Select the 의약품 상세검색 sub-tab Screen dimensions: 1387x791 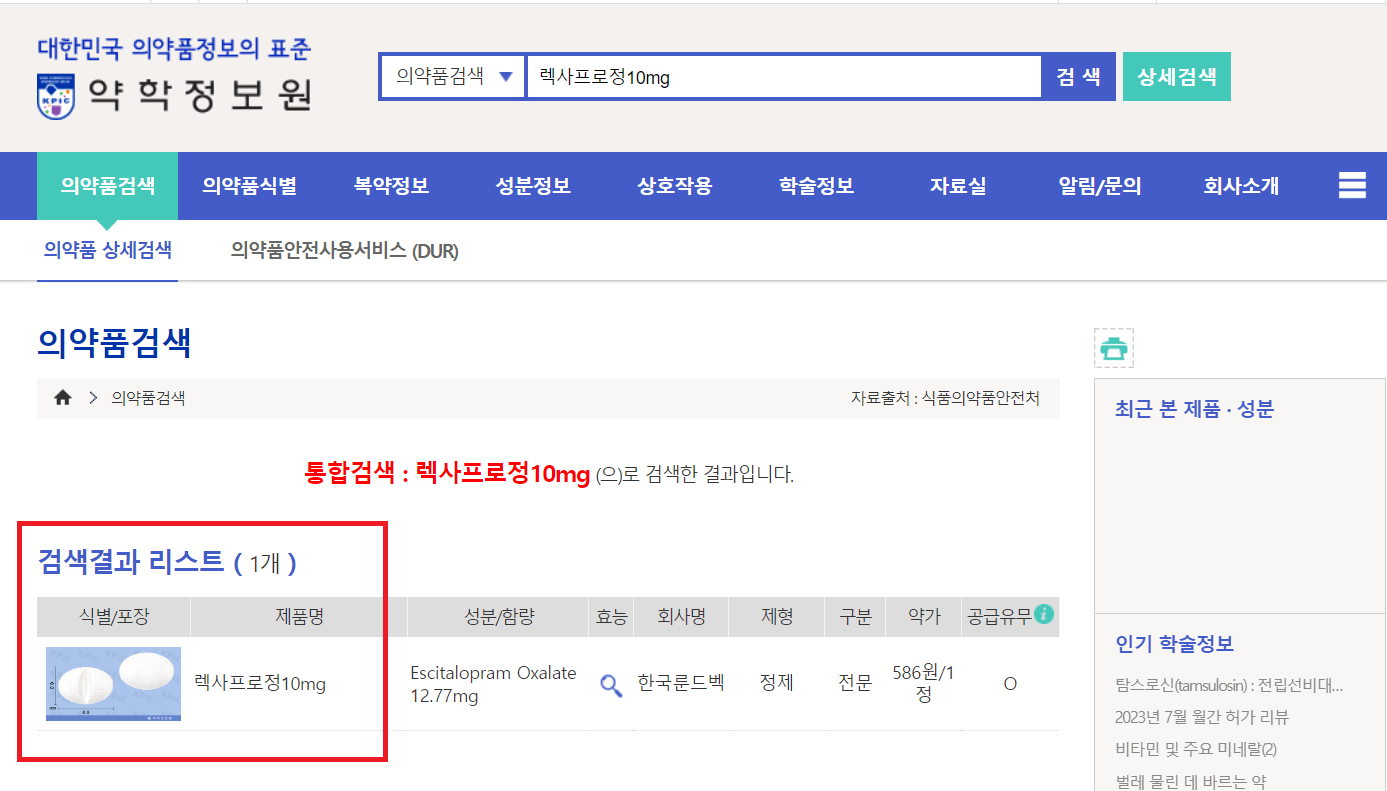108,250
